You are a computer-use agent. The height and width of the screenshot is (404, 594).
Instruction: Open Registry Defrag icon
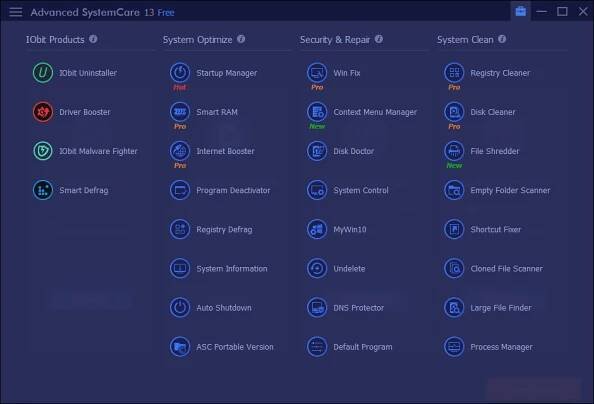(x=180, y=229)
